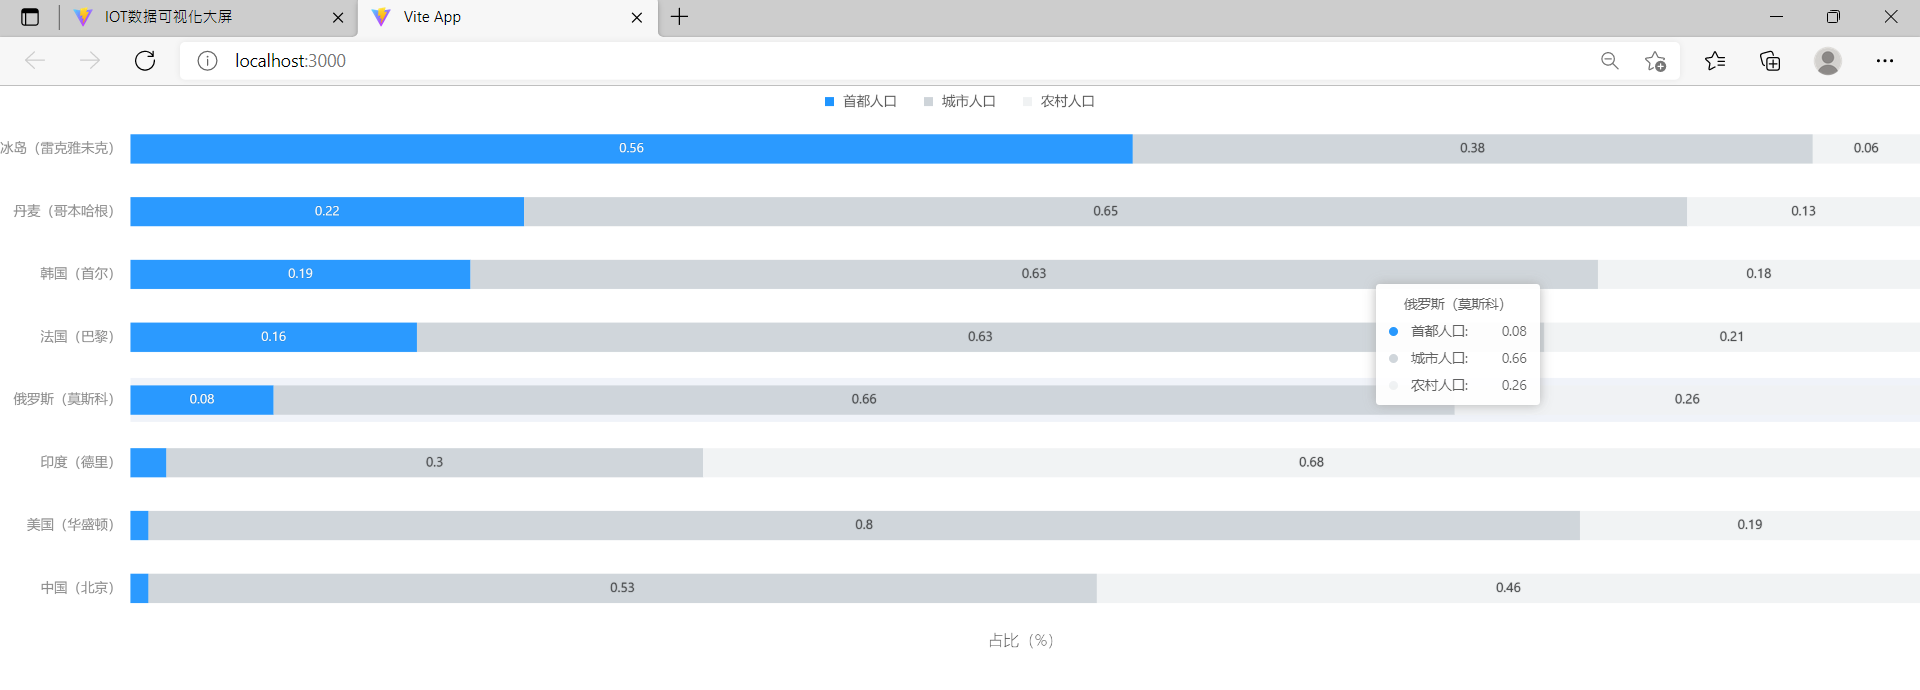This screenshot has width=1920, height=690.
Task: Close the IOT数据可视化大屏 tab
Action: pyautogui.click(x=338, y=17)
